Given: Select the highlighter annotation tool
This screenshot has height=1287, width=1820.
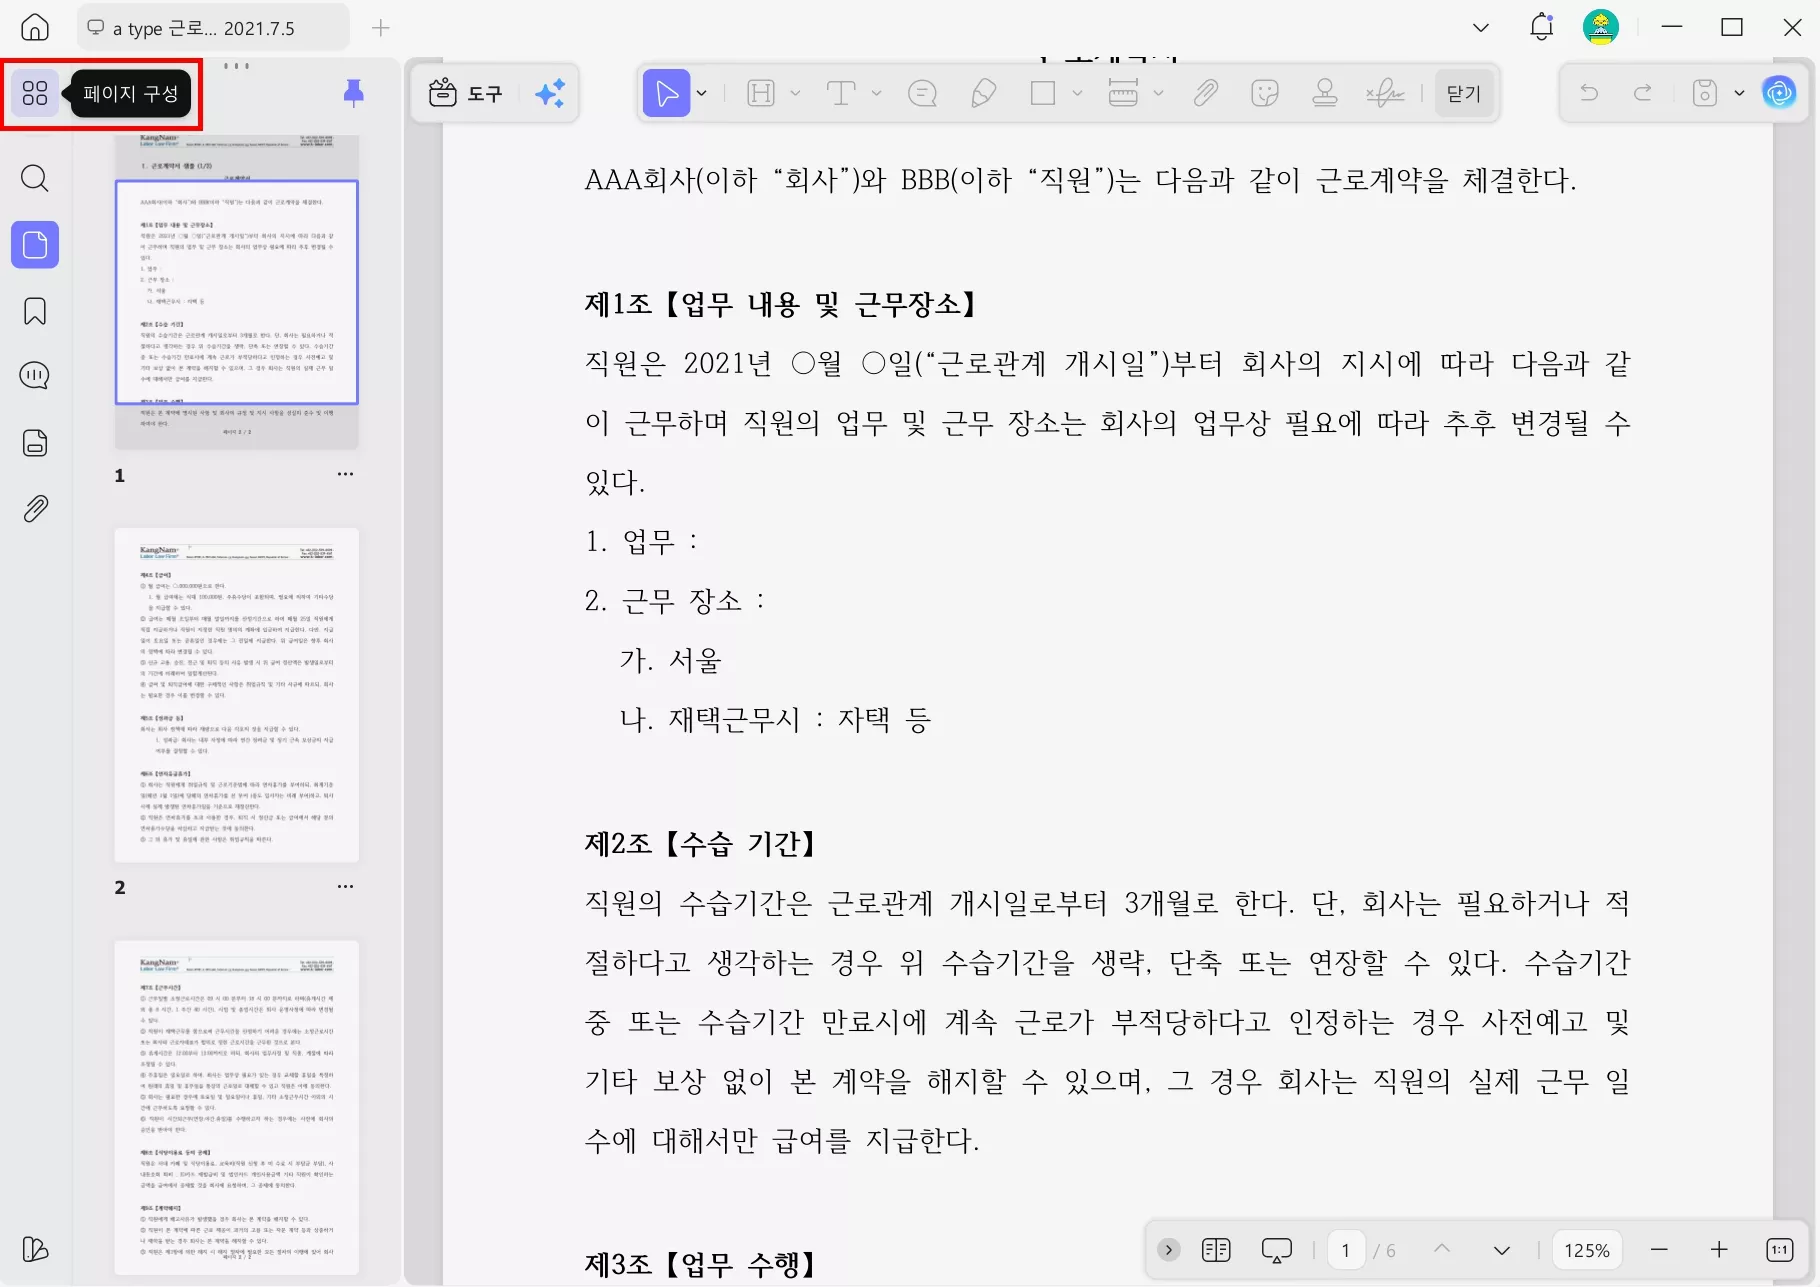Looking at the screenshot, I should coord(983,93).
